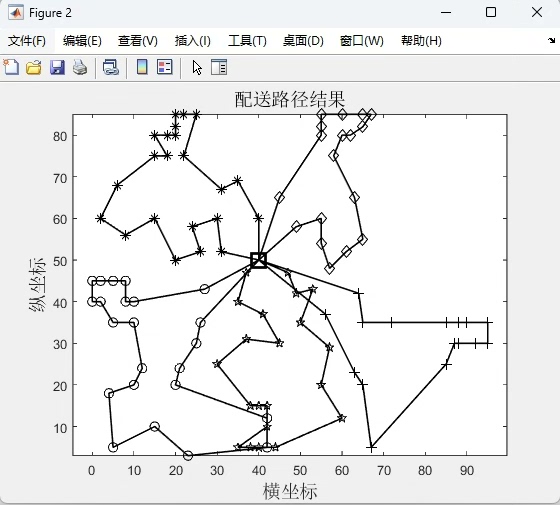
Task: Open the 编辑(E) menu
Action: [82, 41]
